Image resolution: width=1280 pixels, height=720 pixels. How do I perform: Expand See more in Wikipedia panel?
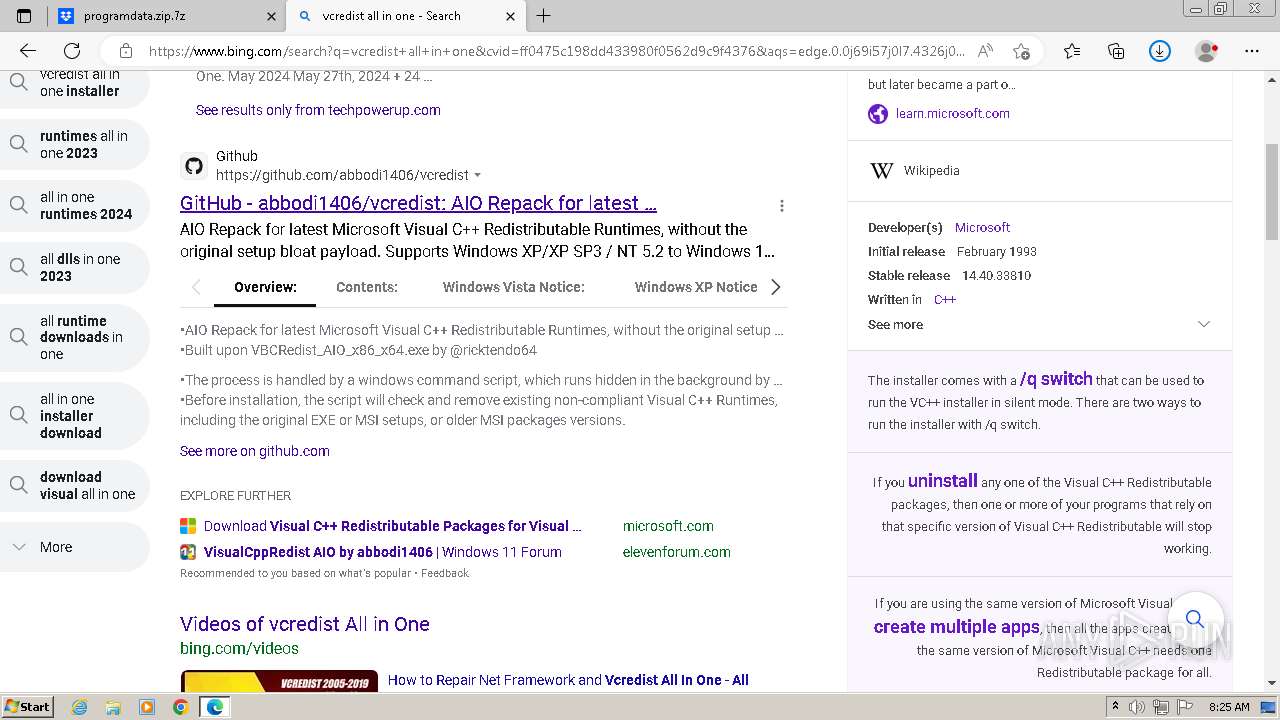tap(1039, 325)
